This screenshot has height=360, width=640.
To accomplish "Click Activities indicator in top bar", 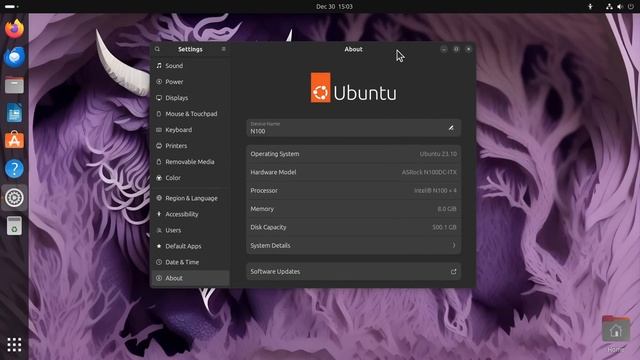I will (x=11, y=7).
